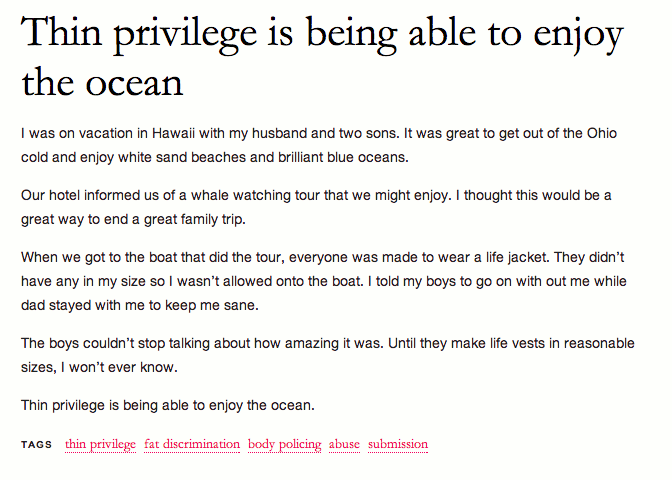Click the paragraph beginning "Our hotel informed us"
The height and width of the screenshot is (480, 672).
point(316,207)
